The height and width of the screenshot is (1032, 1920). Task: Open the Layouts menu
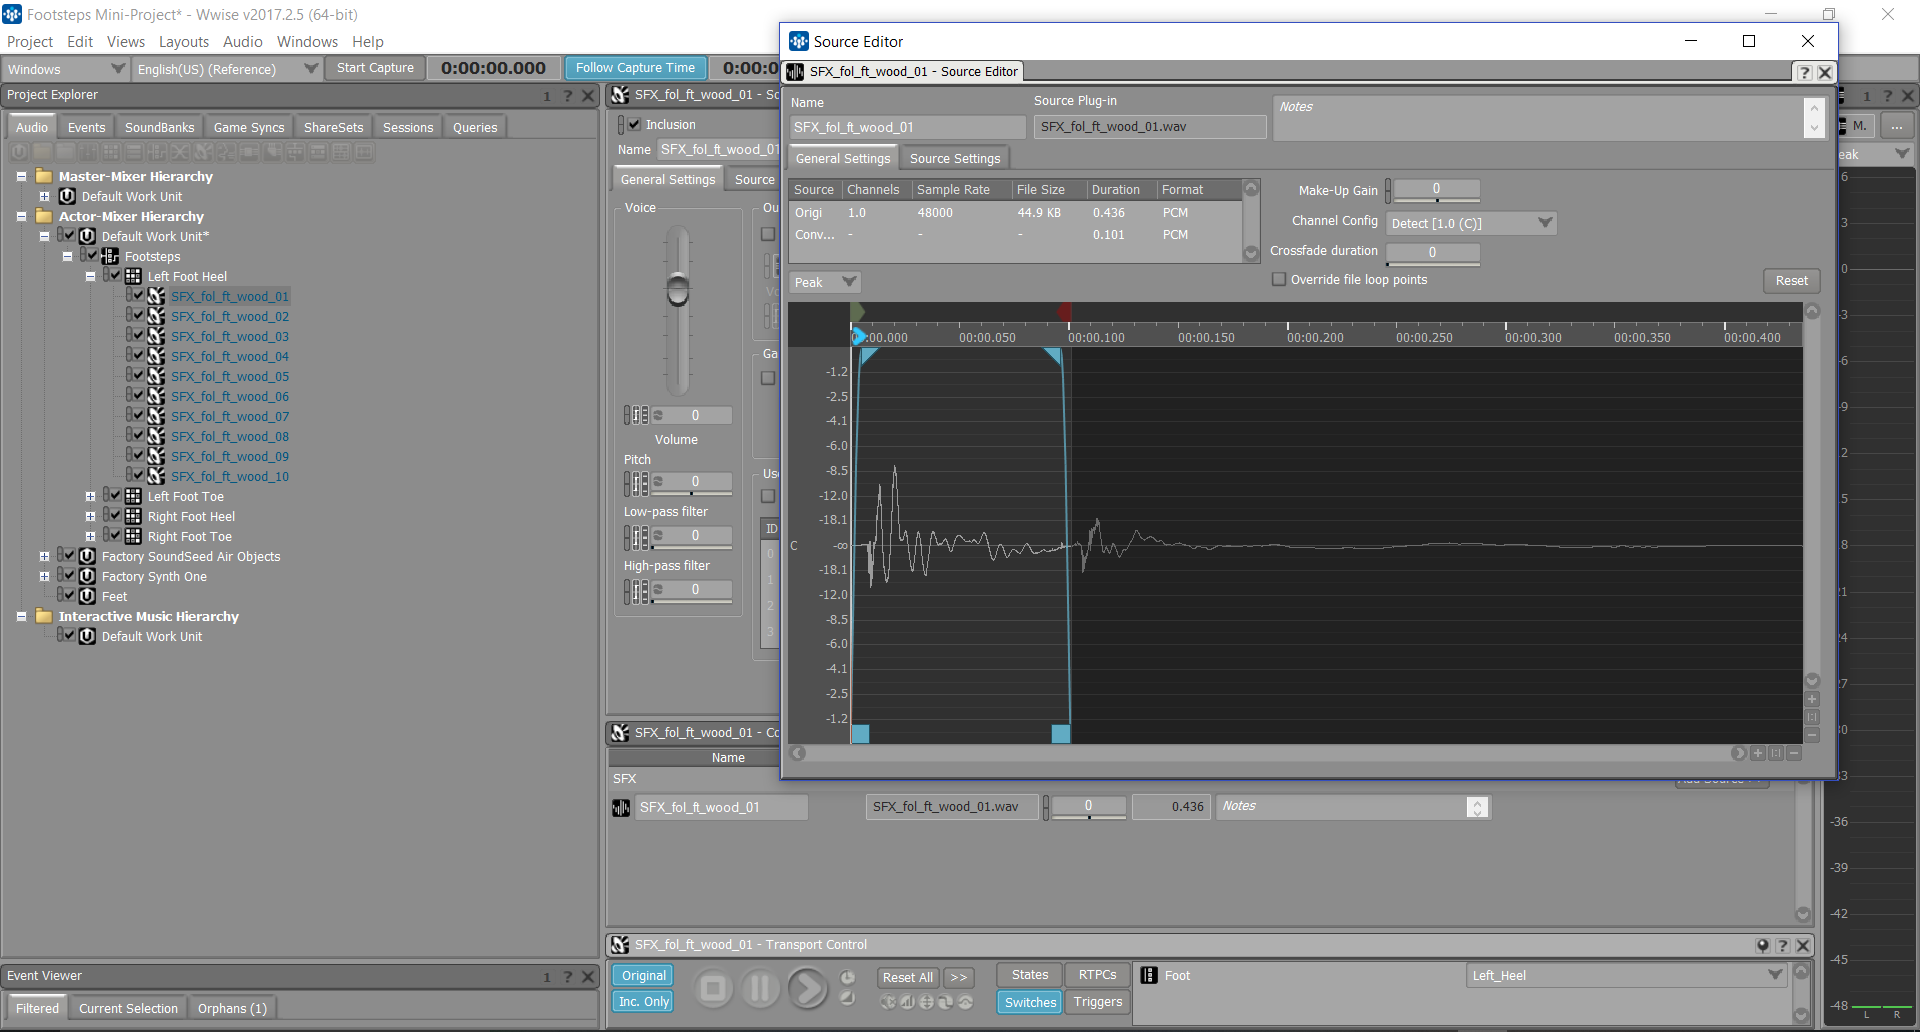pos(184,42)
